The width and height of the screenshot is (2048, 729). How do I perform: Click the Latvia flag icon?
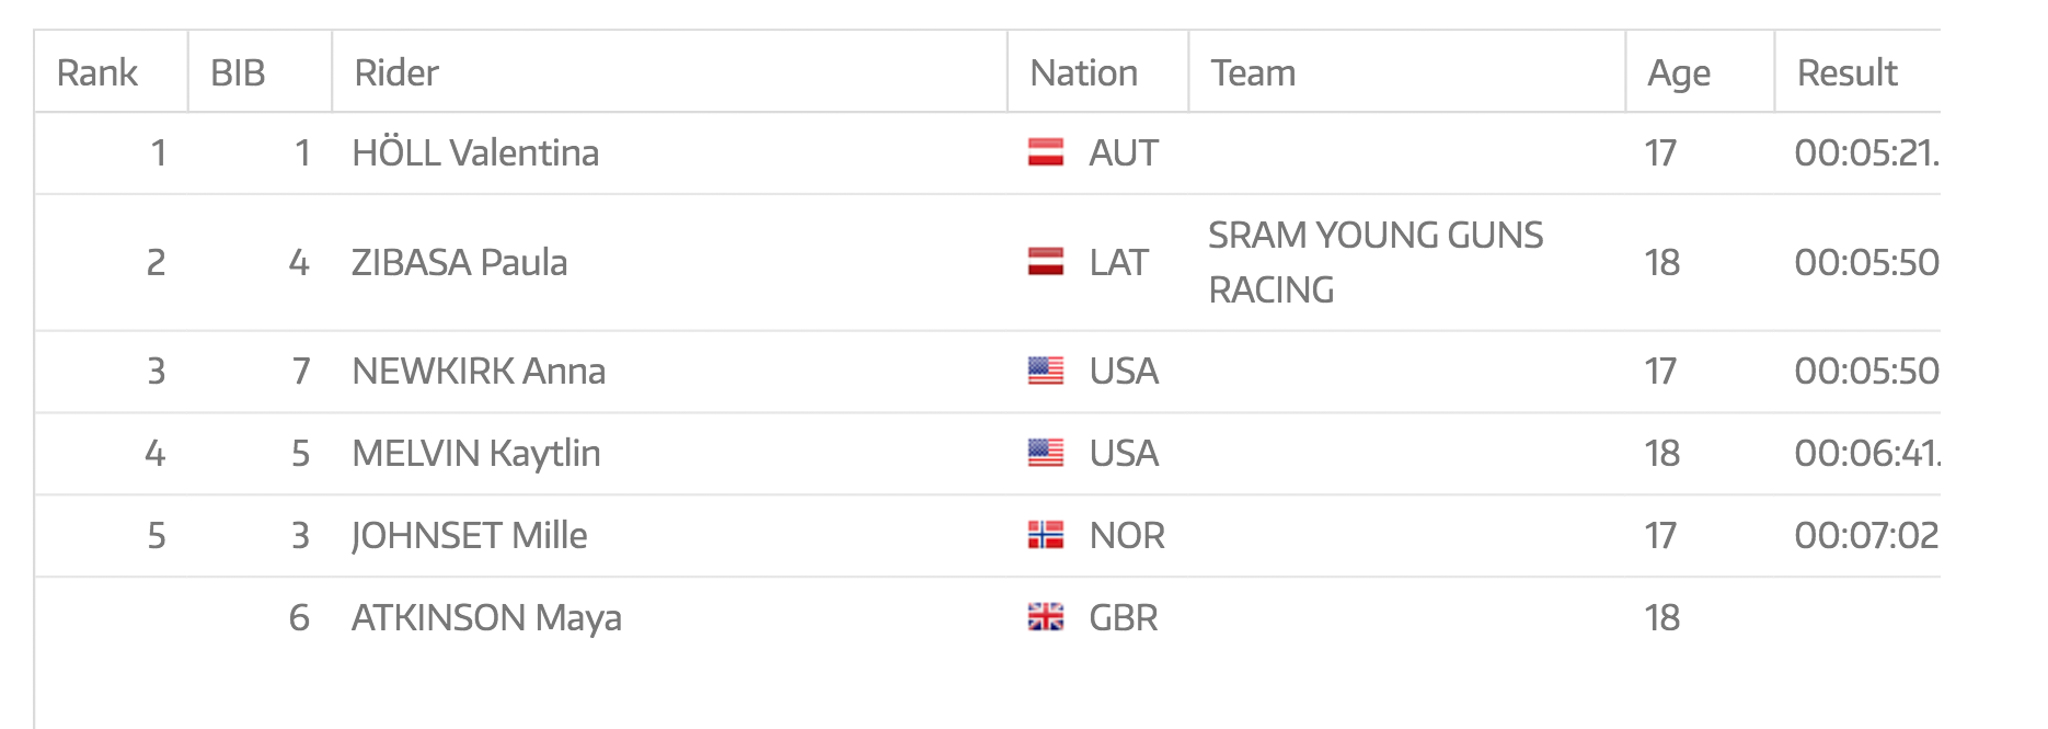(x=1045, y=262)
